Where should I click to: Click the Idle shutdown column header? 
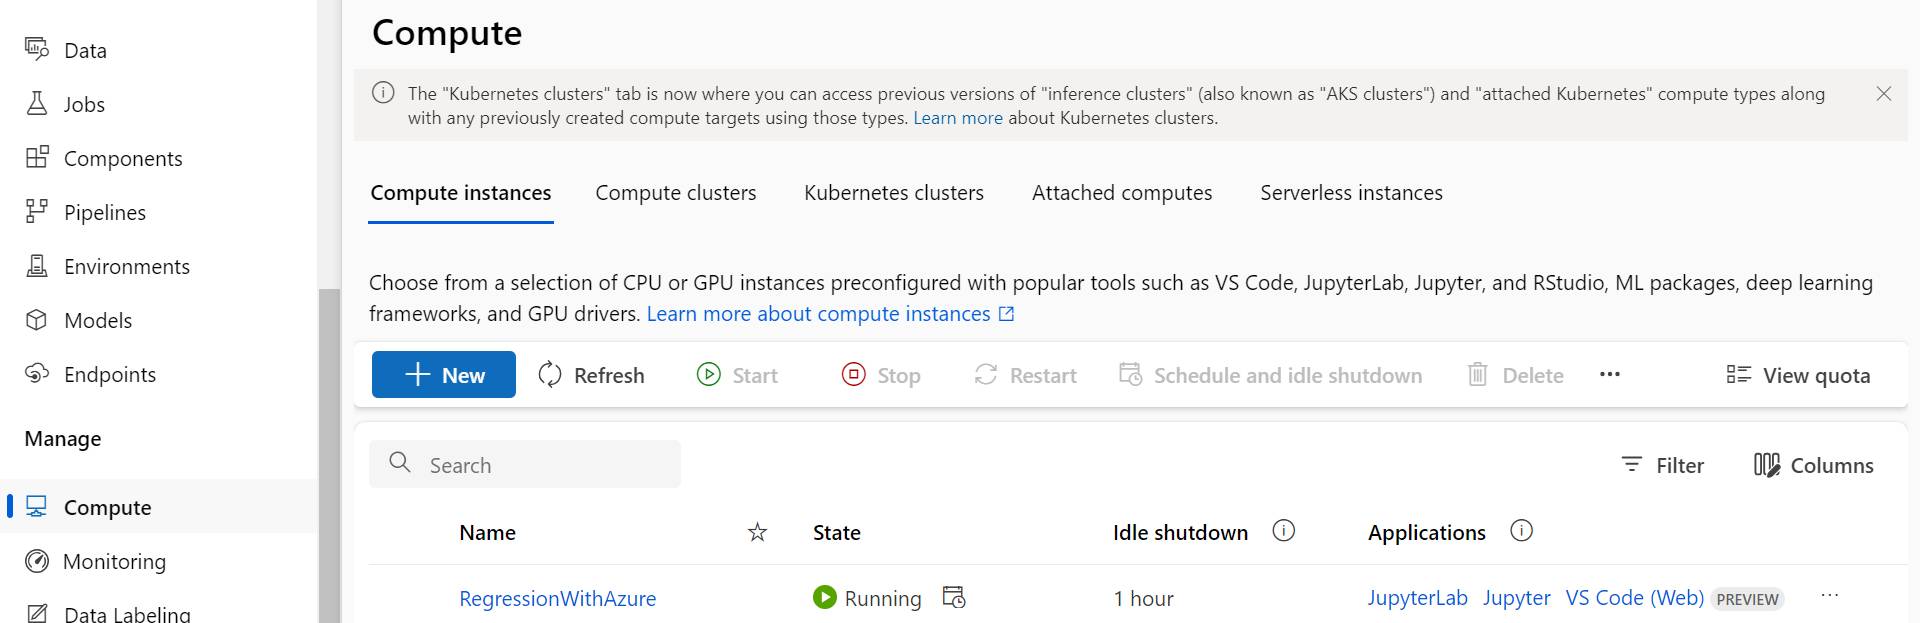point(1180,533)
